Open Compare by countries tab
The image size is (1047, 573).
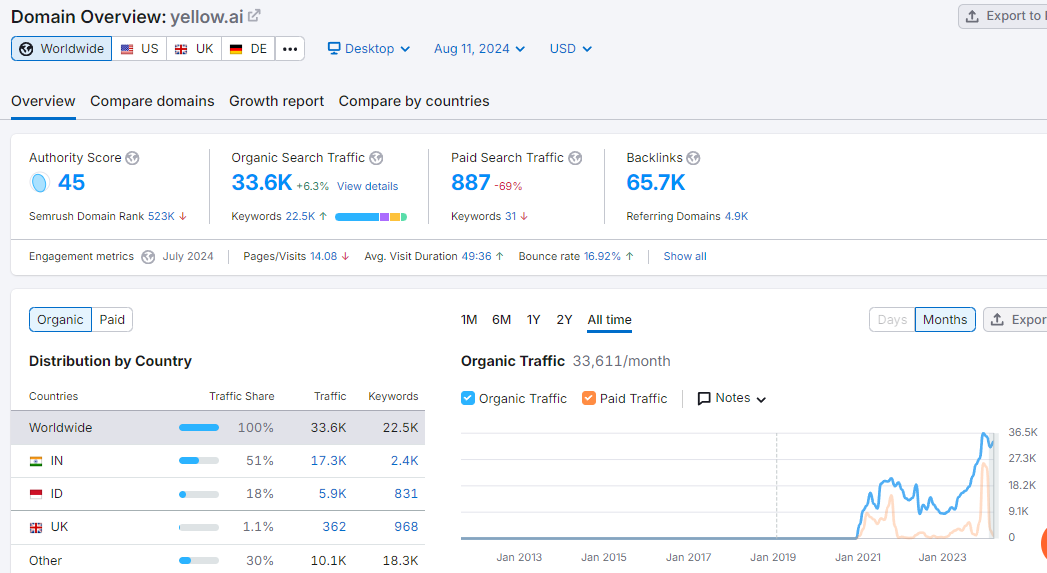[414, 102]
